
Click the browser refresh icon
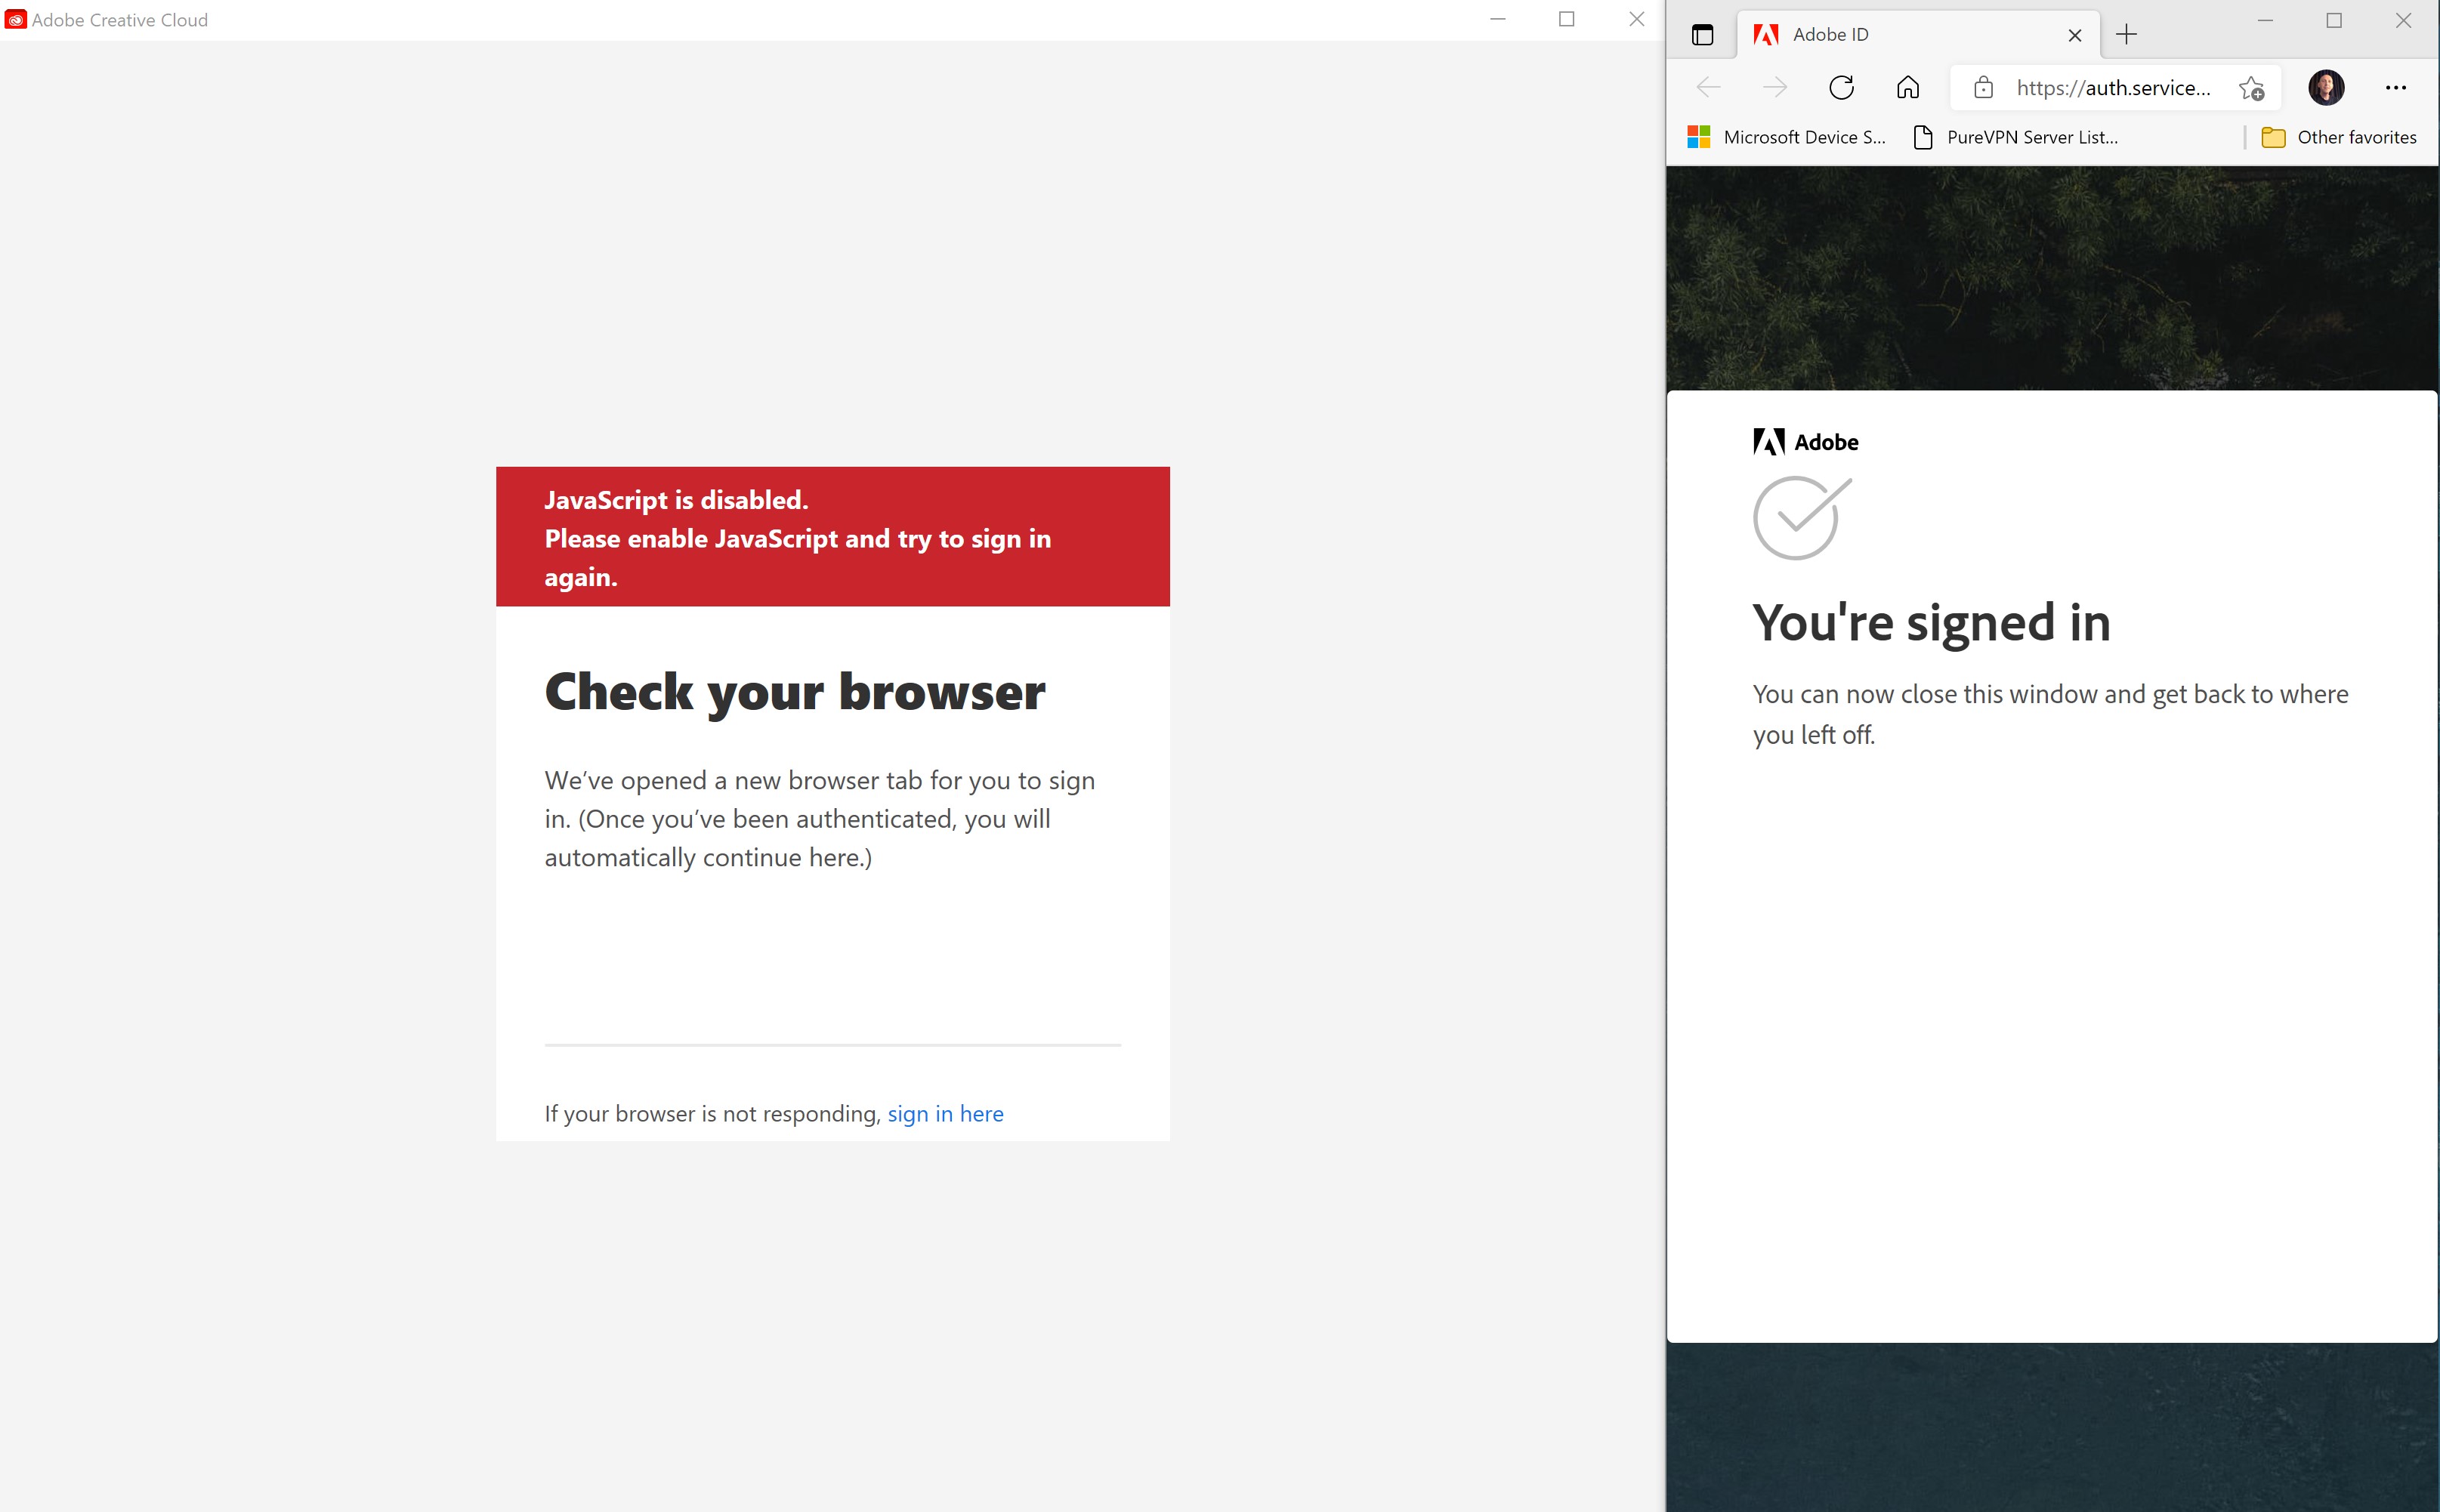coord(1841,88)
